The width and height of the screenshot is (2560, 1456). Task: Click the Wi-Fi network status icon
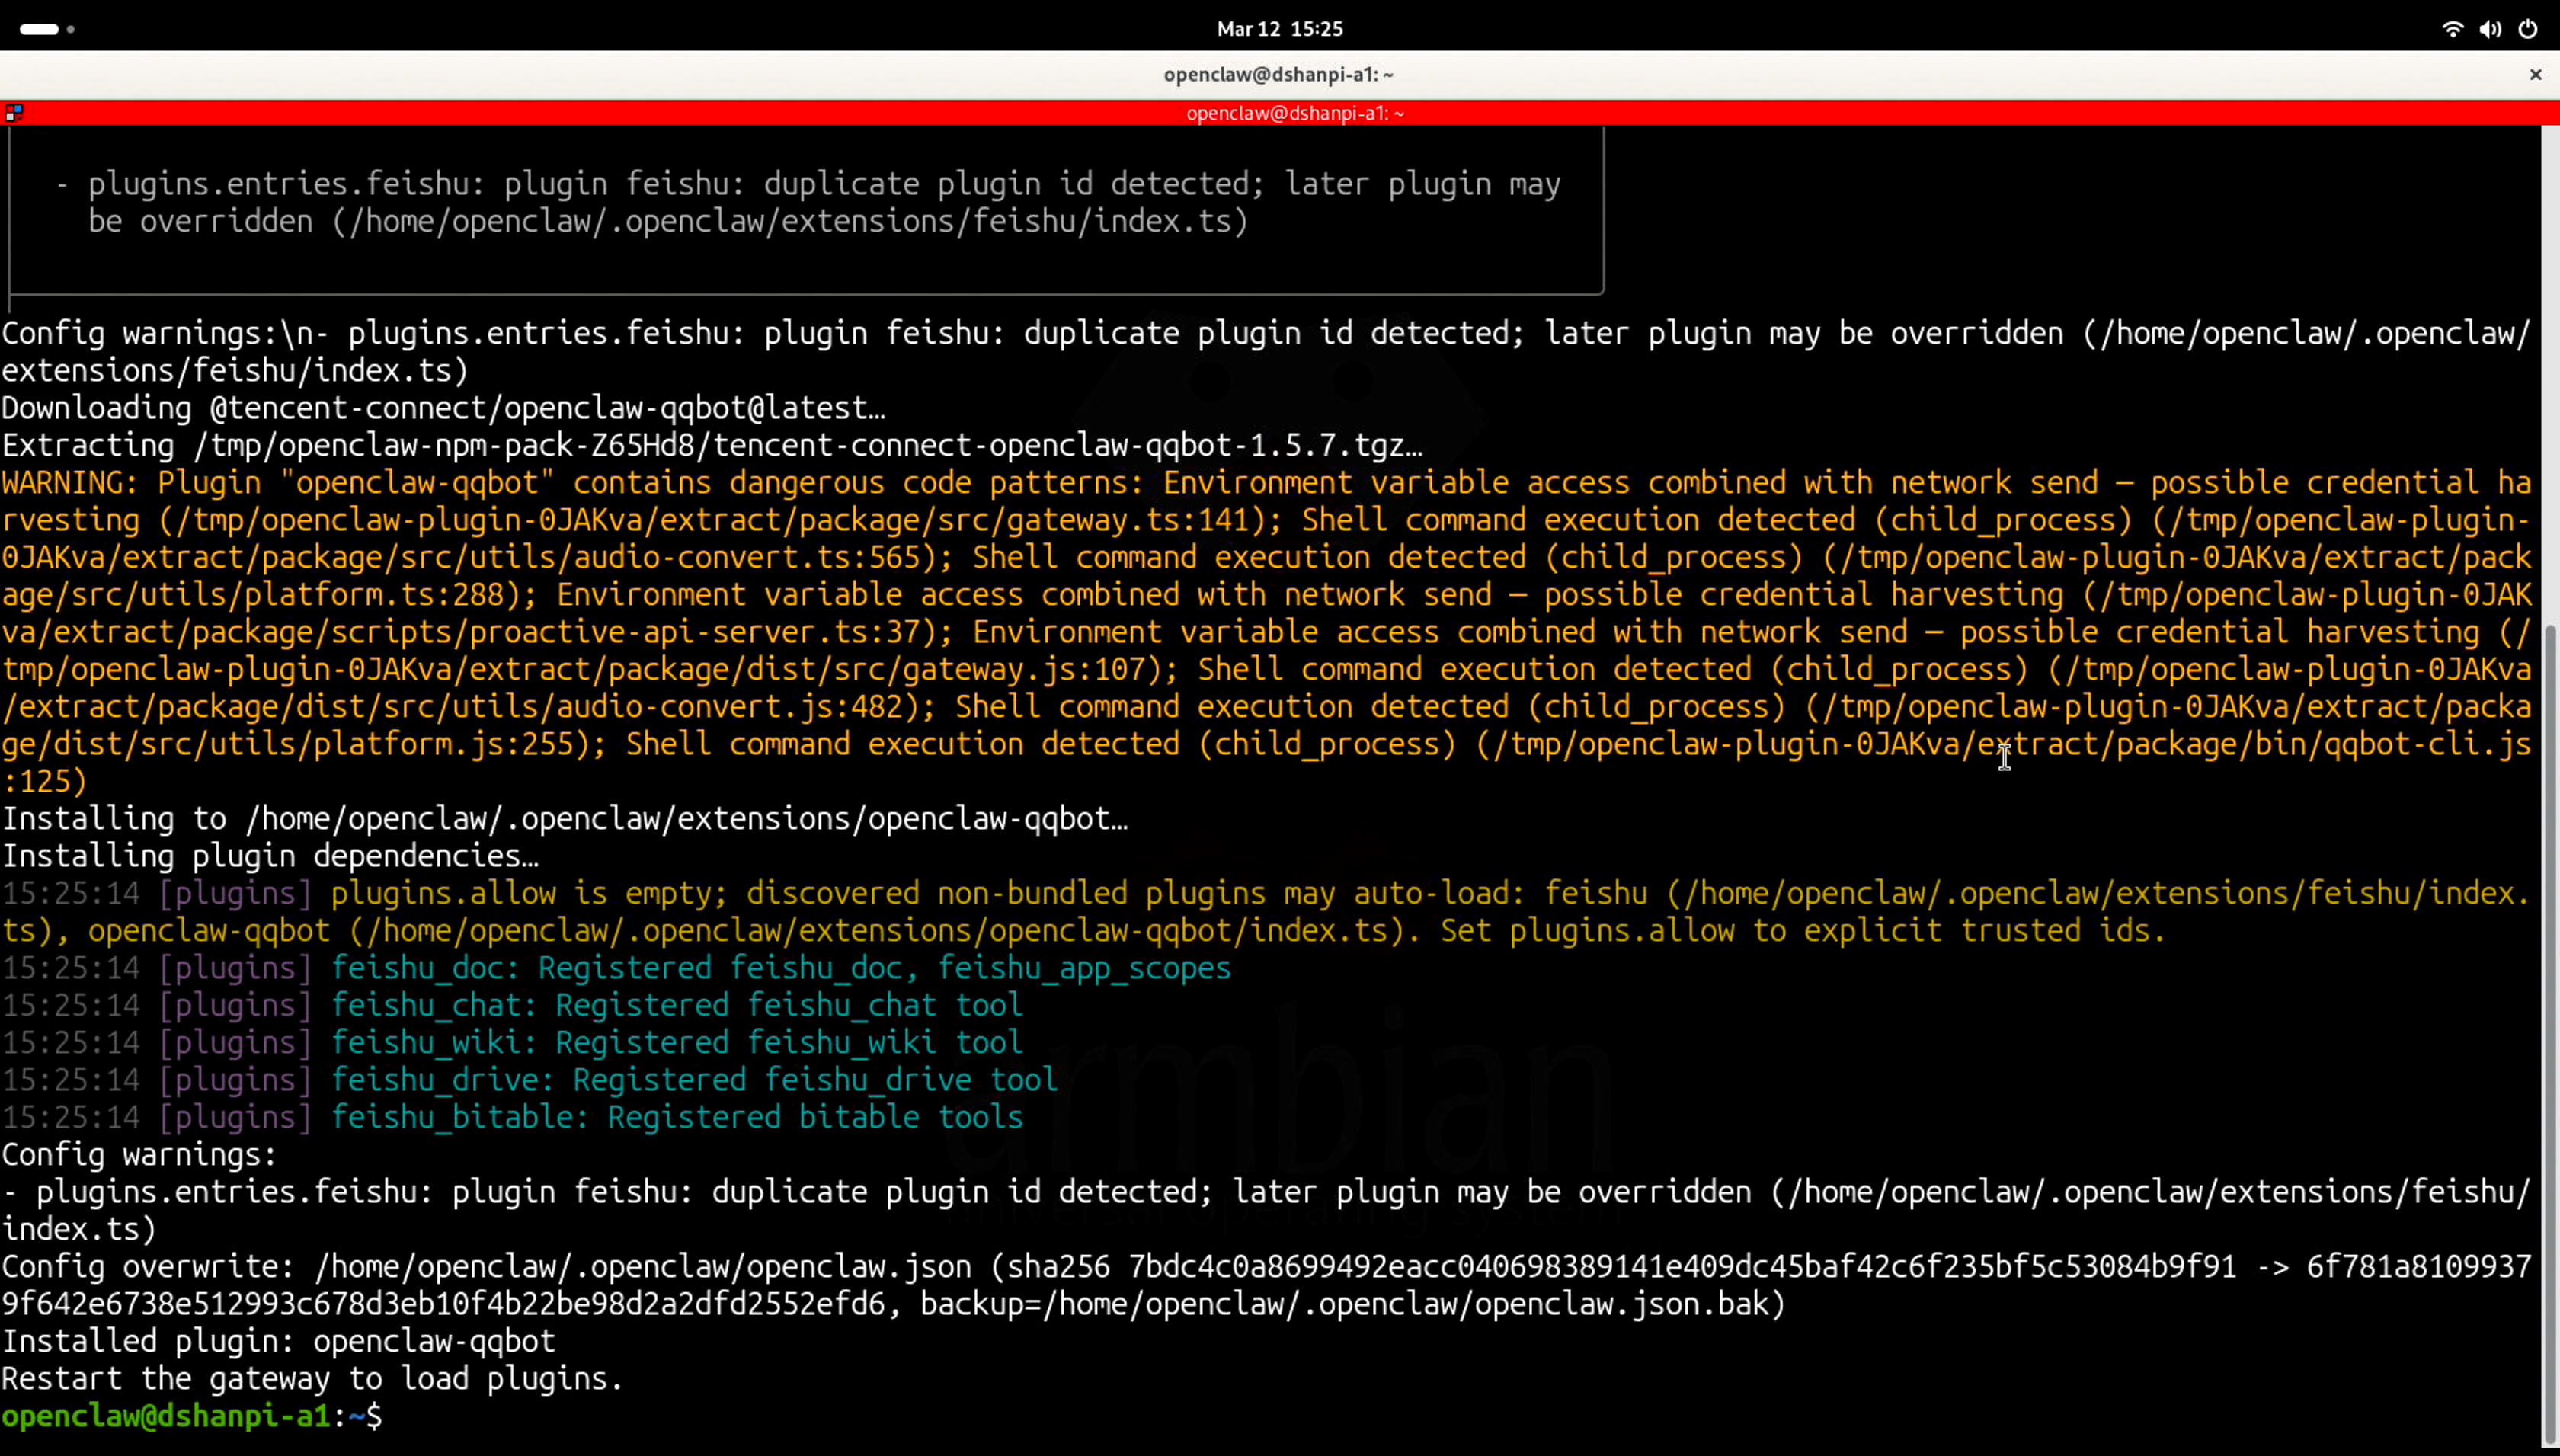[x=2452, y=29]
